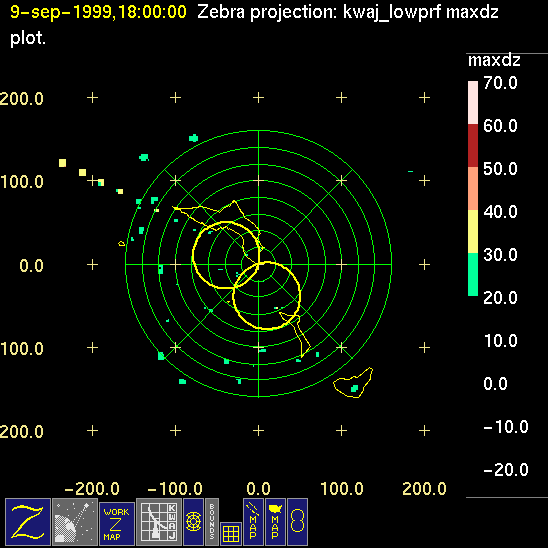Click the 20 to 30 green color band
The height and width of the screenshot is (548, 548).
coord(473,274)
